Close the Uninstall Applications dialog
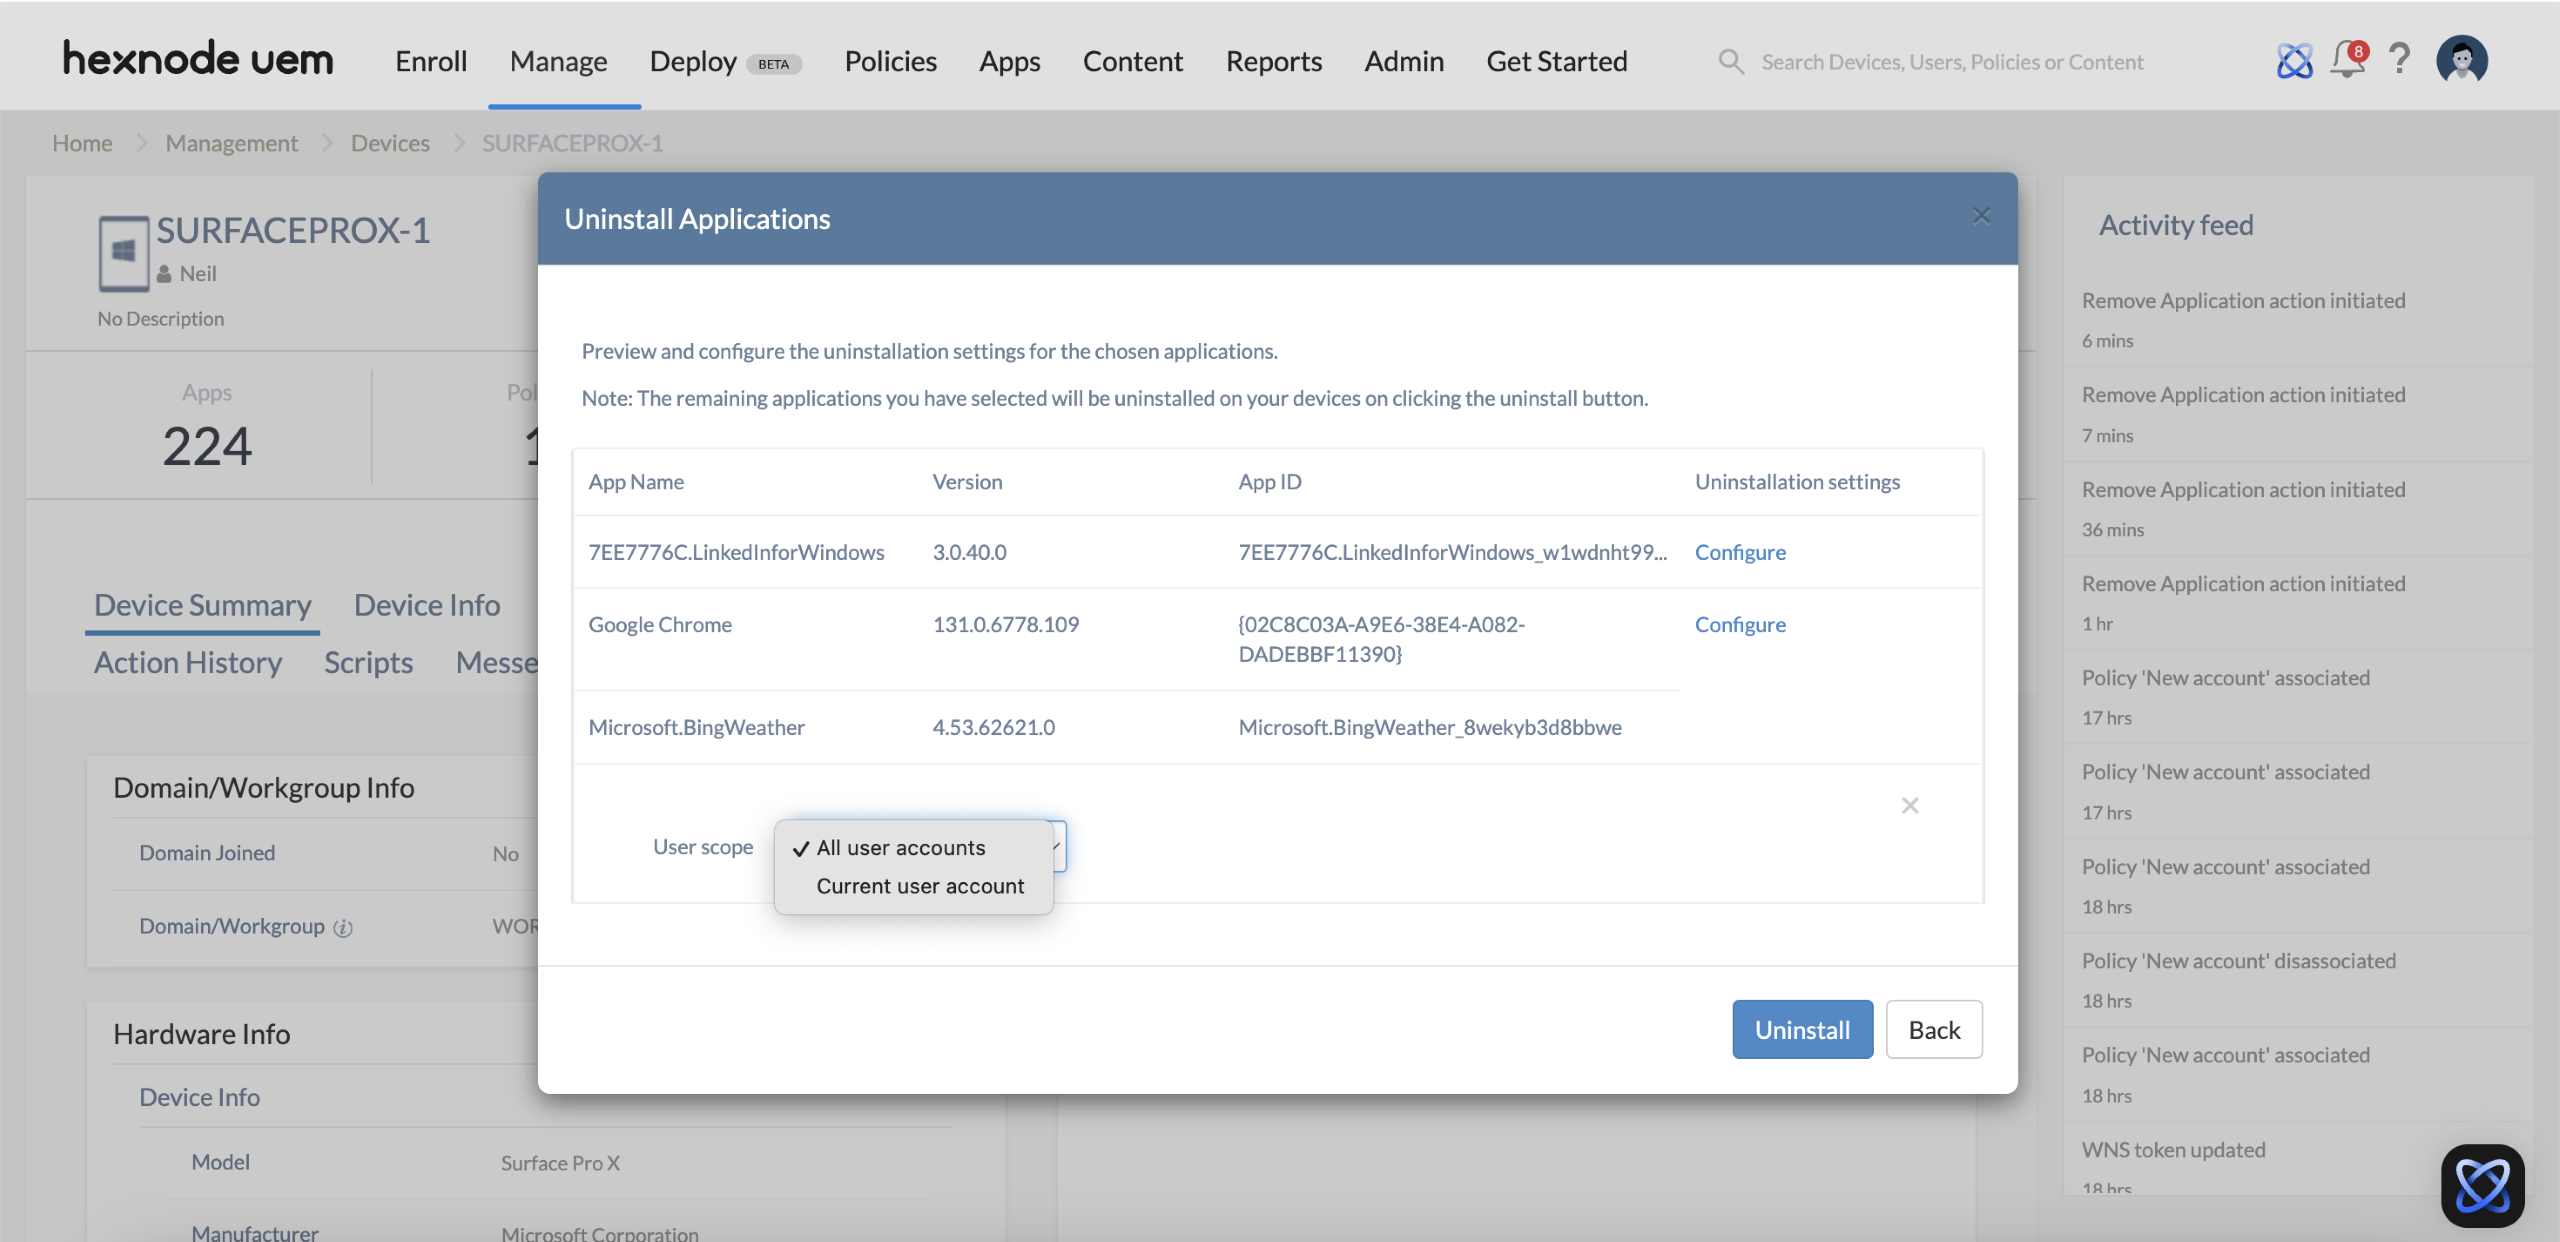The width and height of the screenshot is (2560, 1242). (1981, 216)
